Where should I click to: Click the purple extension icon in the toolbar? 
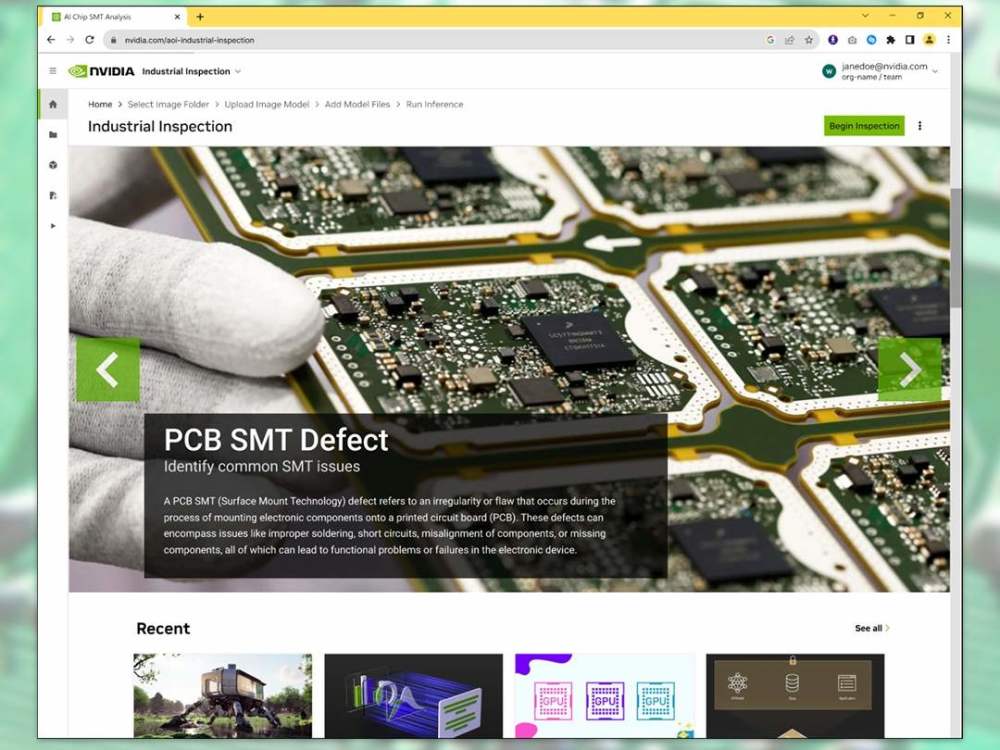point(833,40)
